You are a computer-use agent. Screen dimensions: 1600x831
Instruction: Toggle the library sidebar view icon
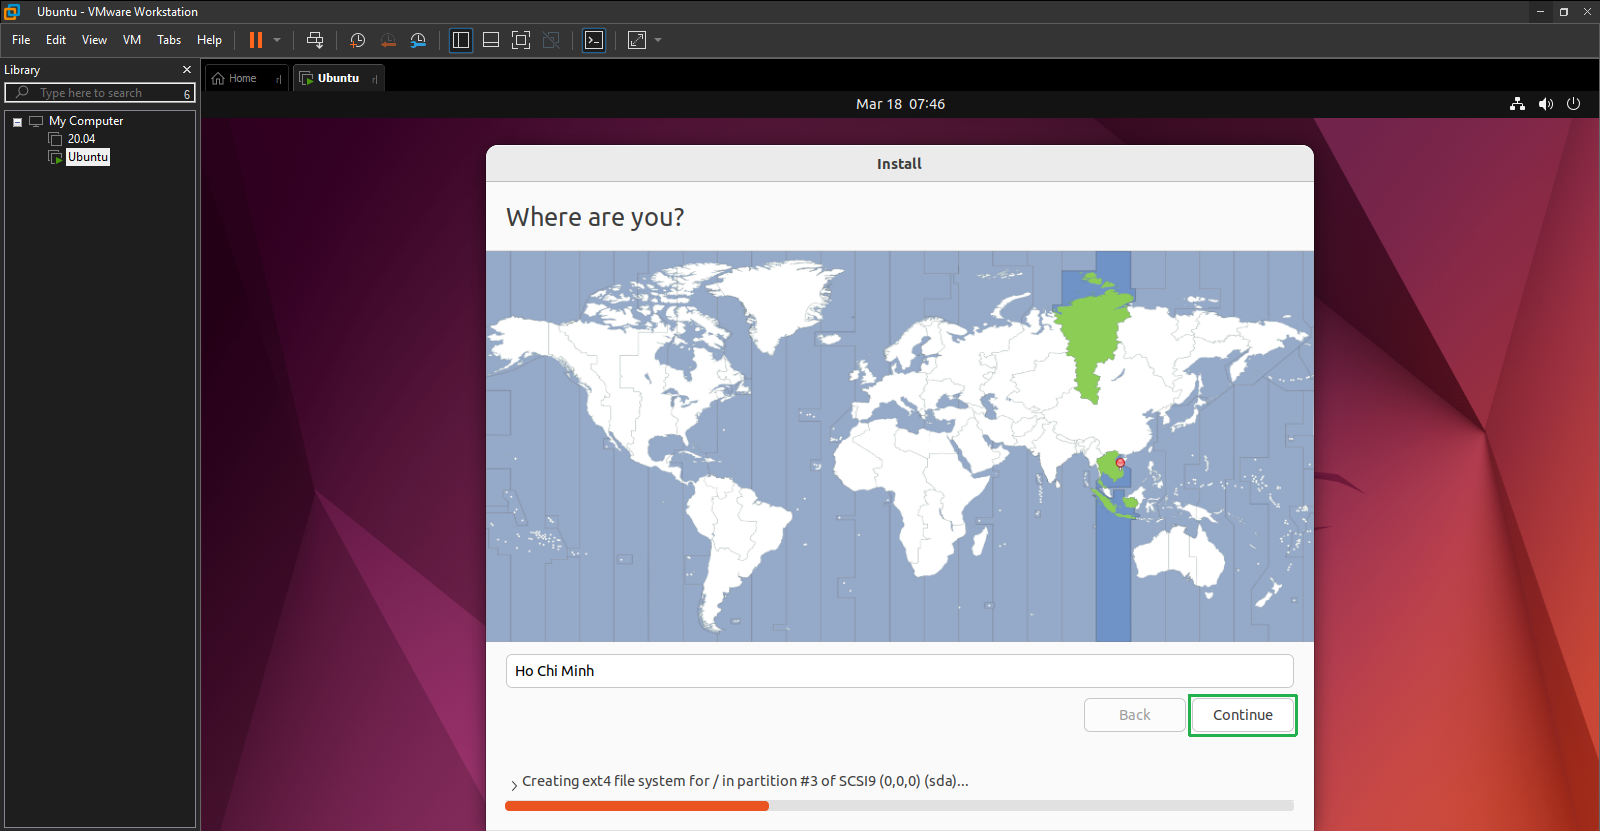pos(461,40)
